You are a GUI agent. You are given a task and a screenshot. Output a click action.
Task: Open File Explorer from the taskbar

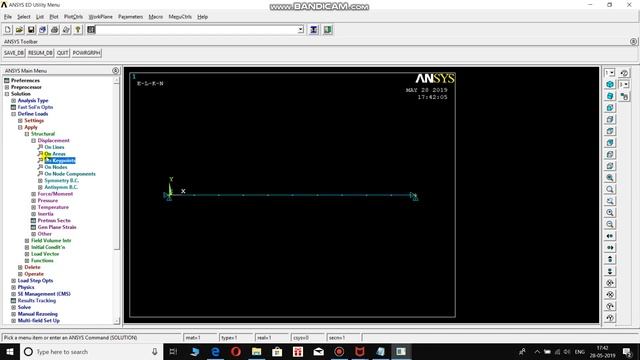[x=256, y=351]
